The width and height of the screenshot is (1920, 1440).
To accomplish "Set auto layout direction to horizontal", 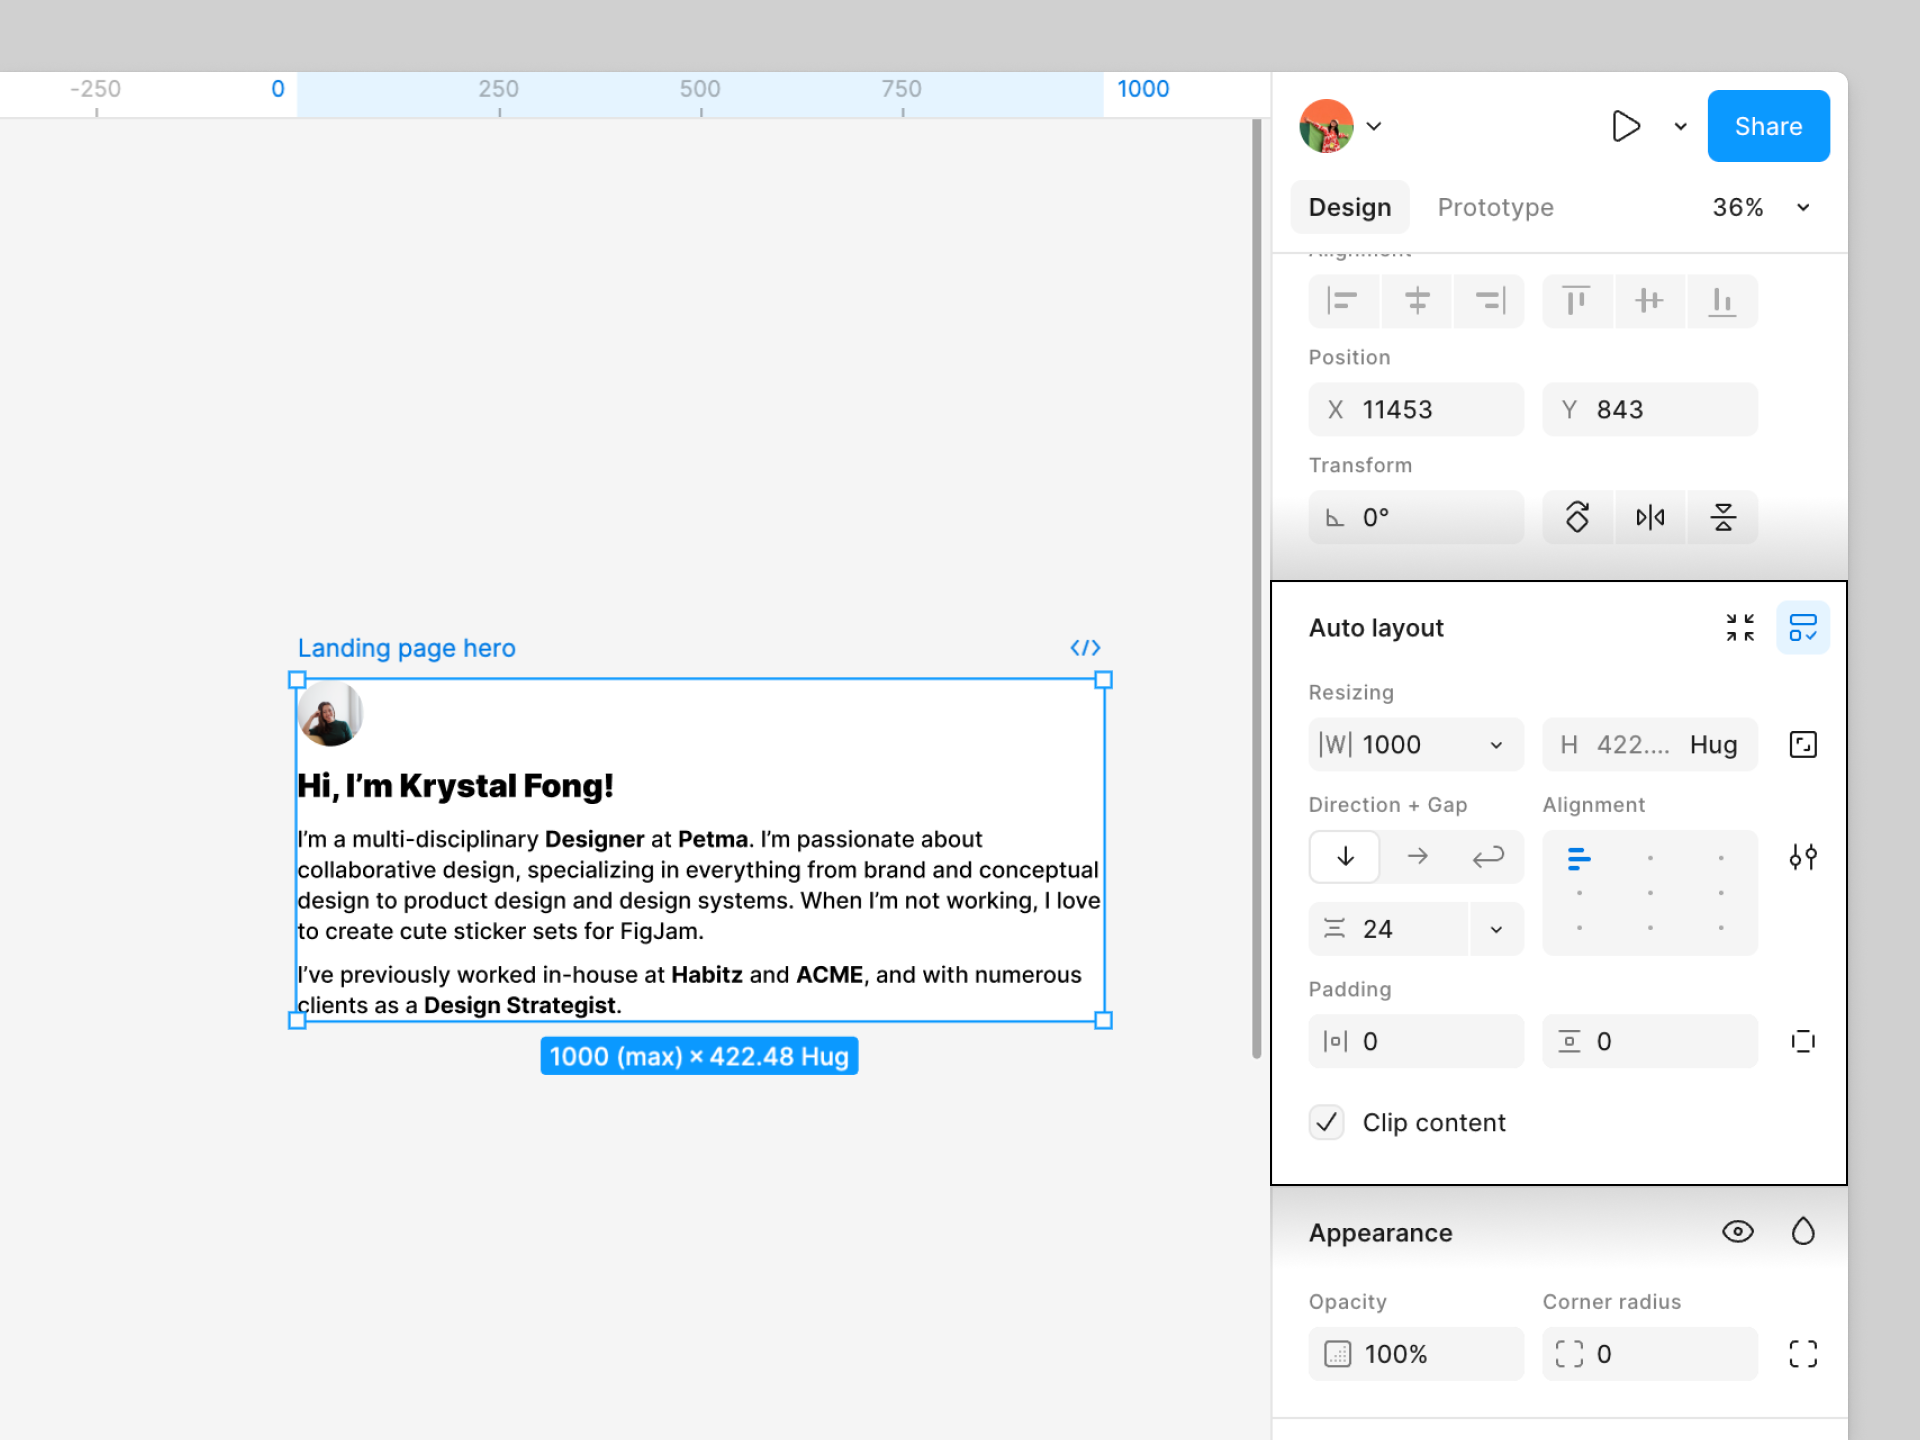I will [x=1417, y=857].
